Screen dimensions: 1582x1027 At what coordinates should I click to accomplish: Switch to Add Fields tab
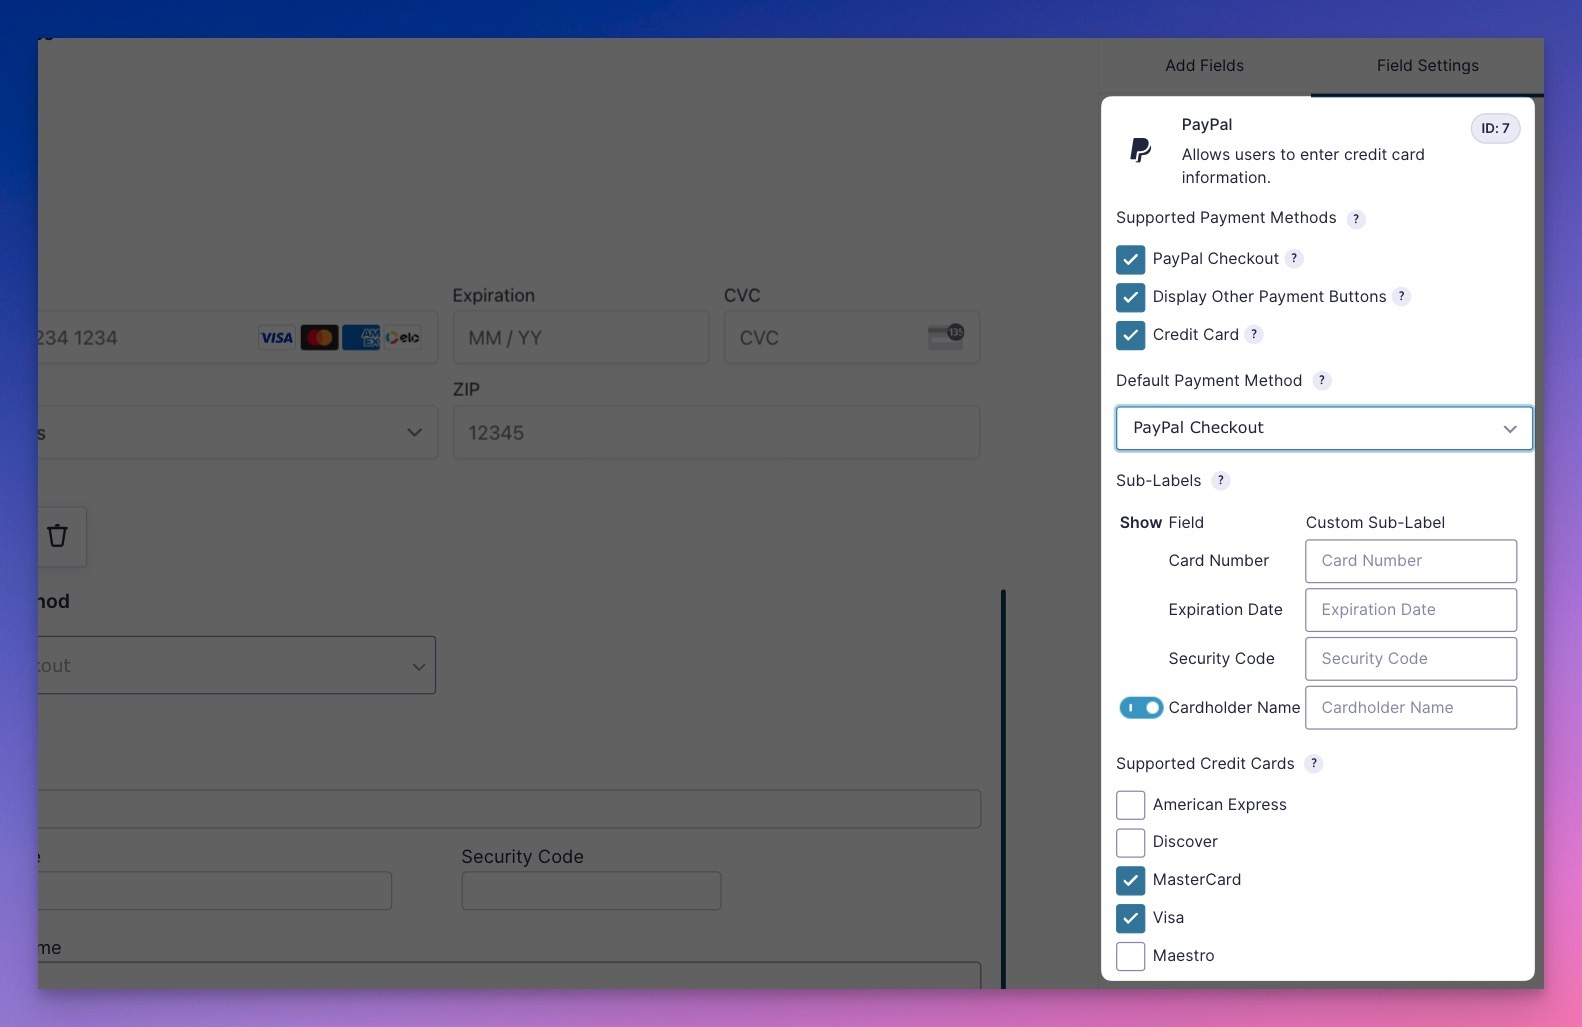click(x=1204, y=66)
